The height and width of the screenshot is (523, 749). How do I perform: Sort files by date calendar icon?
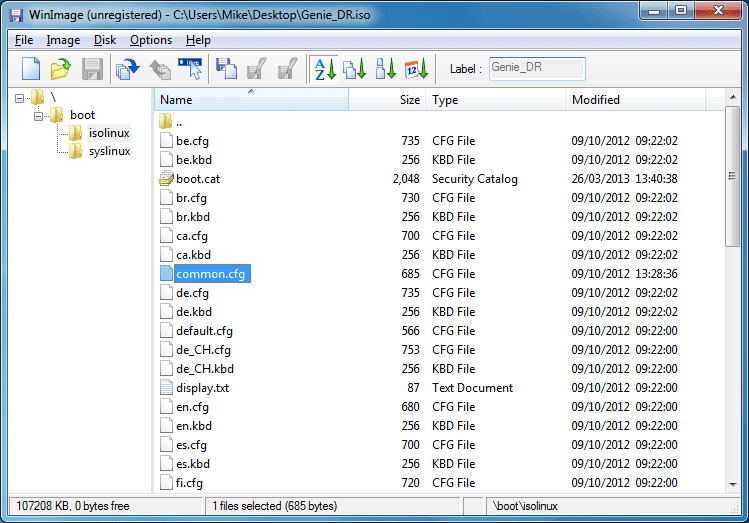click(x=416, y=69)
